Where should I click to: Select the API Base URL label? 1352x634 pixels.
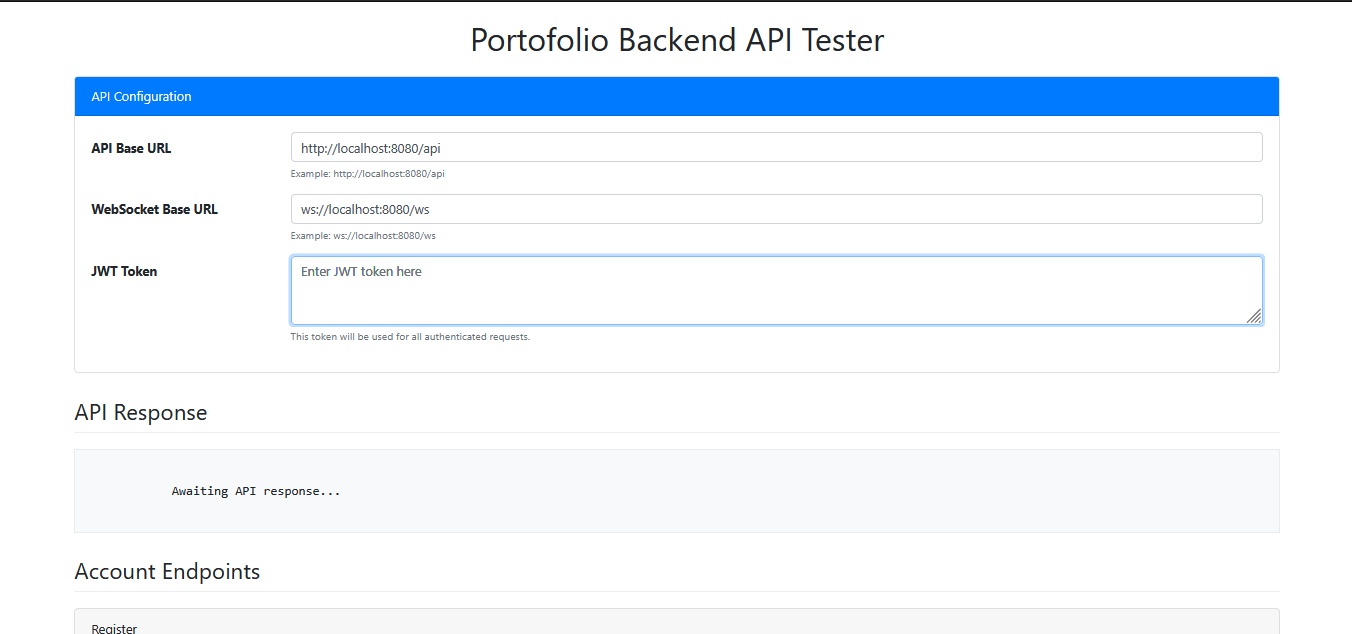pyautogui.click(x=131, y=147)
